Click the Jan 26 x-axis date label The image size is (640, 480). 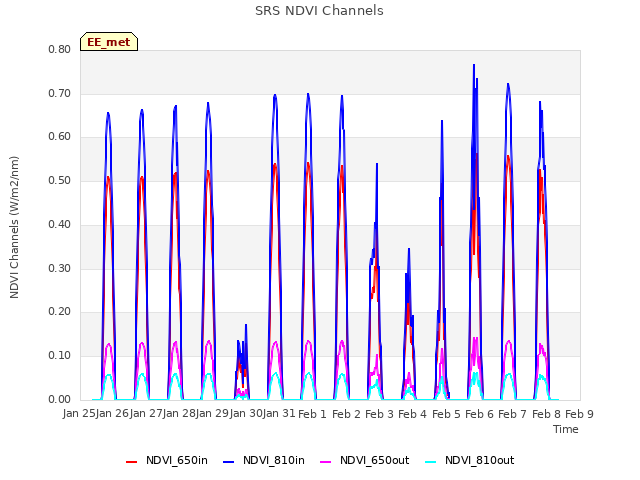(x=112, y=414)
